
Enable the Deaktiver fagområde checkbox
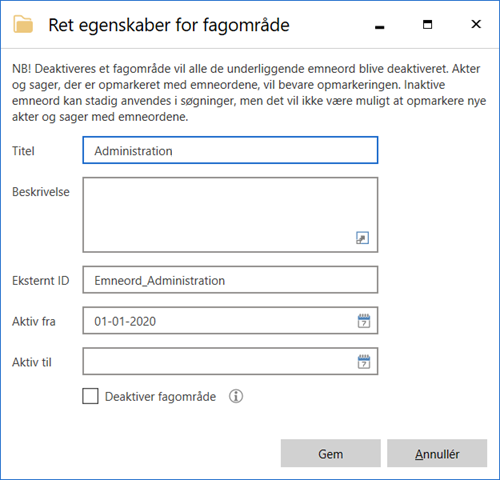tap(90, 396)
